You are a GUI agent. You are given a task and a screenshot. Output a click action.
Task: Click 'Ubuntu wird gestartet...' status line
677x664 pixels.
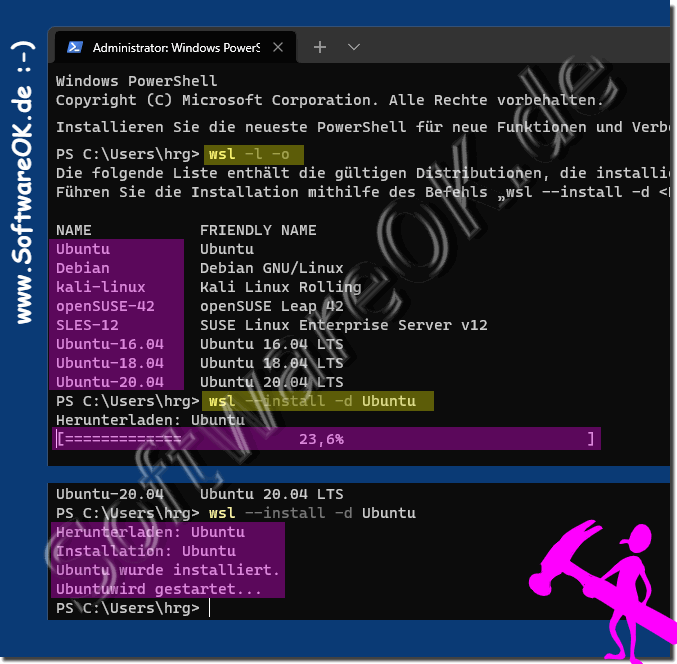point(159,589)
